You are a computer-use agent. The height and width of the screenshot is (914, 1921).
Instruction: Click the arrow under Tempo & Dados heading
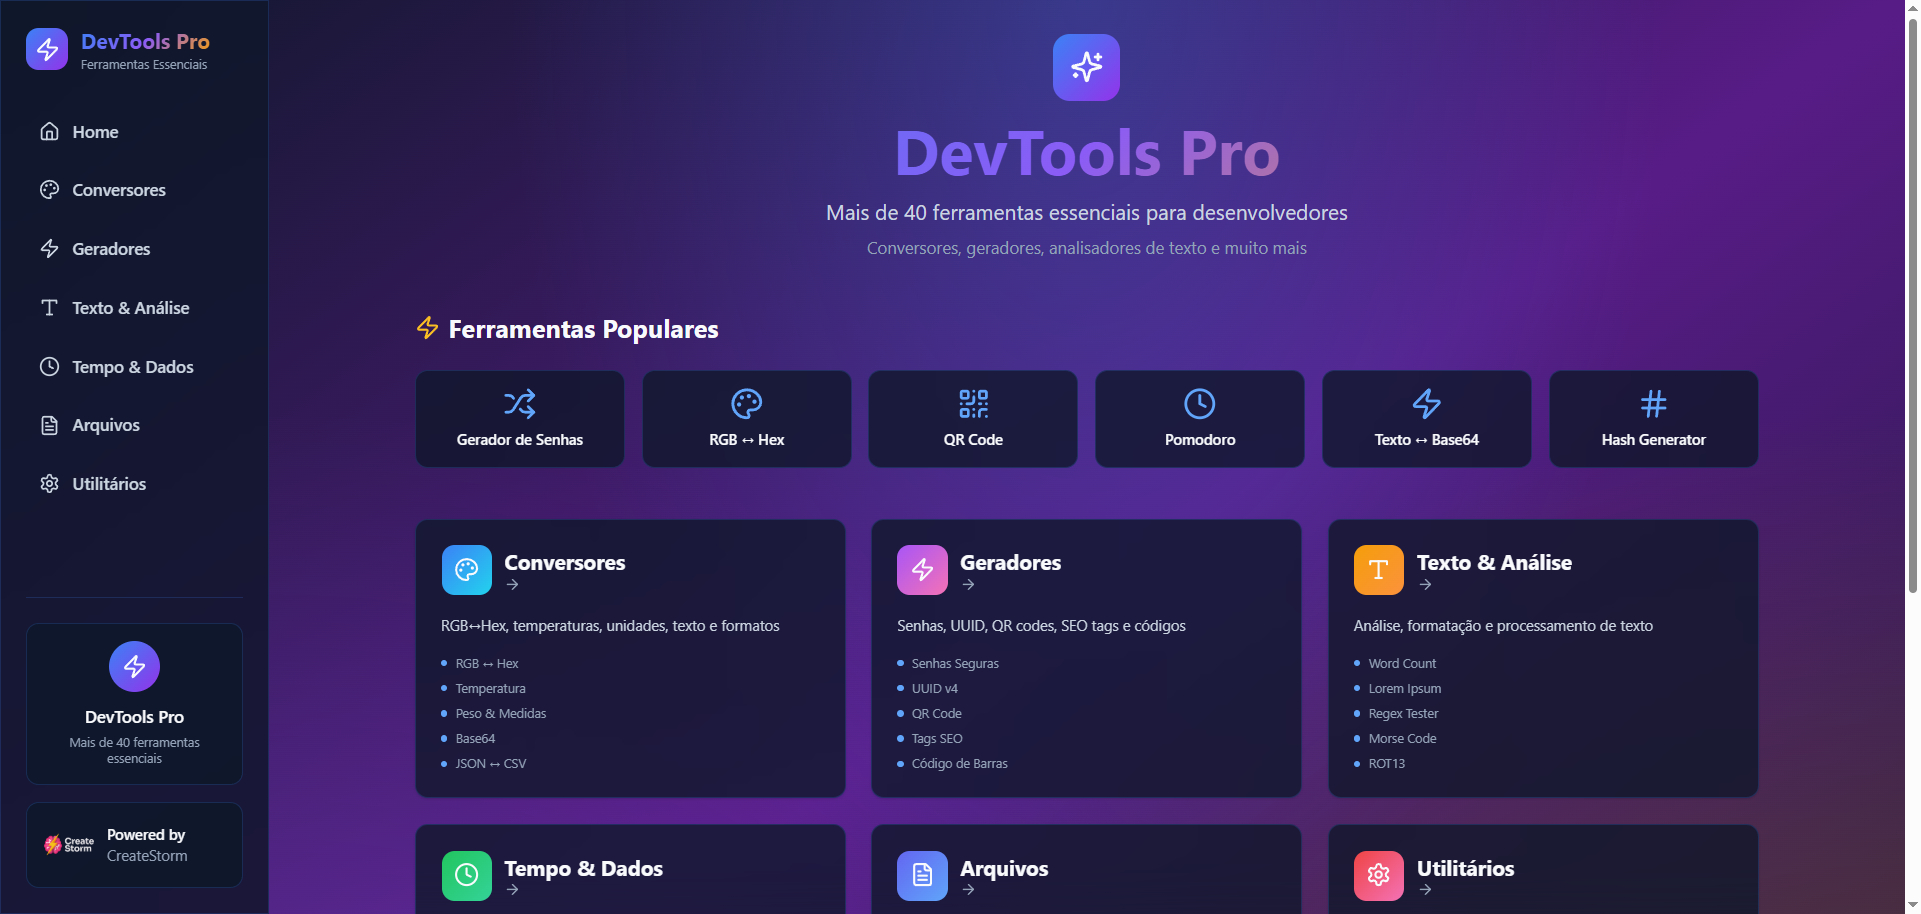[512, 890]
